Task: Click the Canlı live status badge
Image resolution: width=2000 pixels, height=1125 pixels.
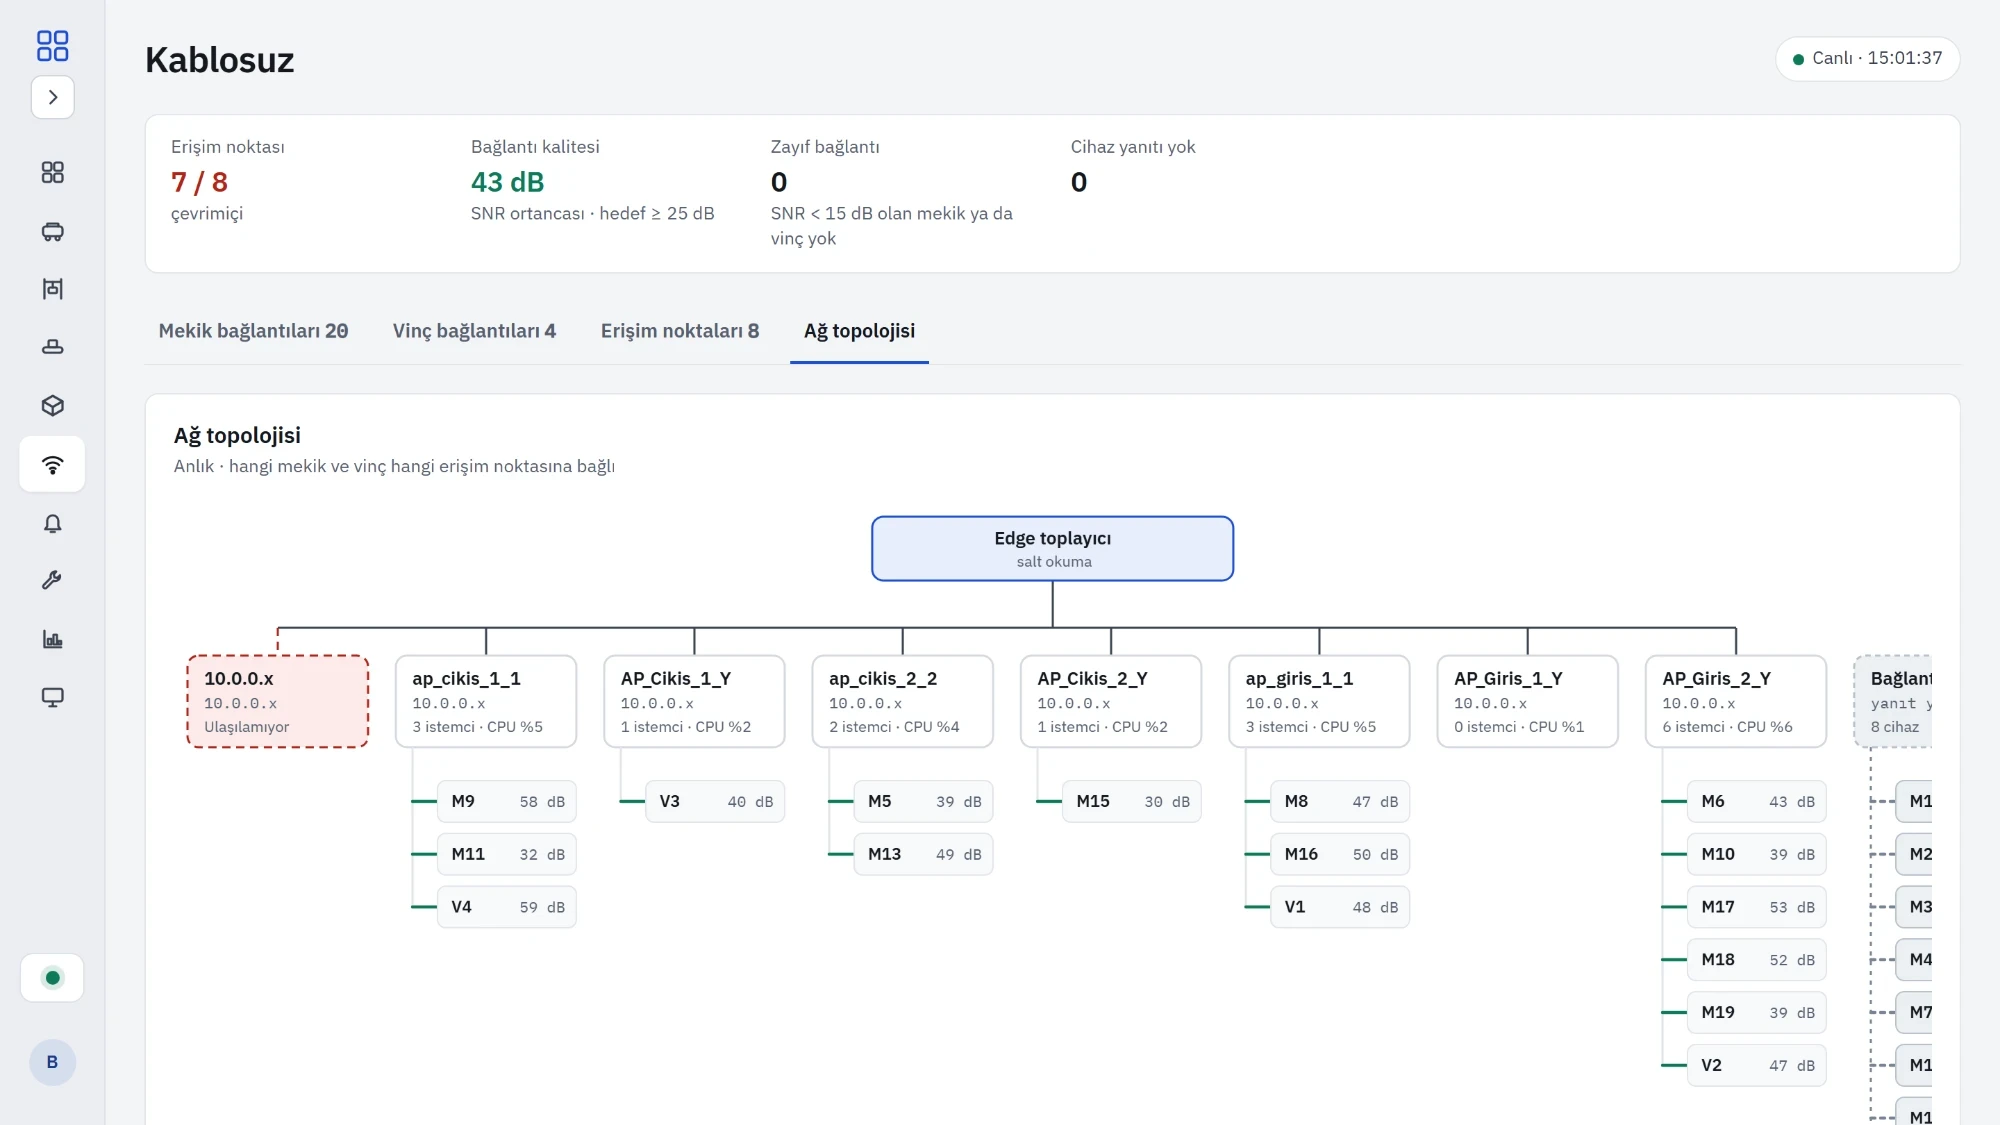Action: click(1867, 59)
